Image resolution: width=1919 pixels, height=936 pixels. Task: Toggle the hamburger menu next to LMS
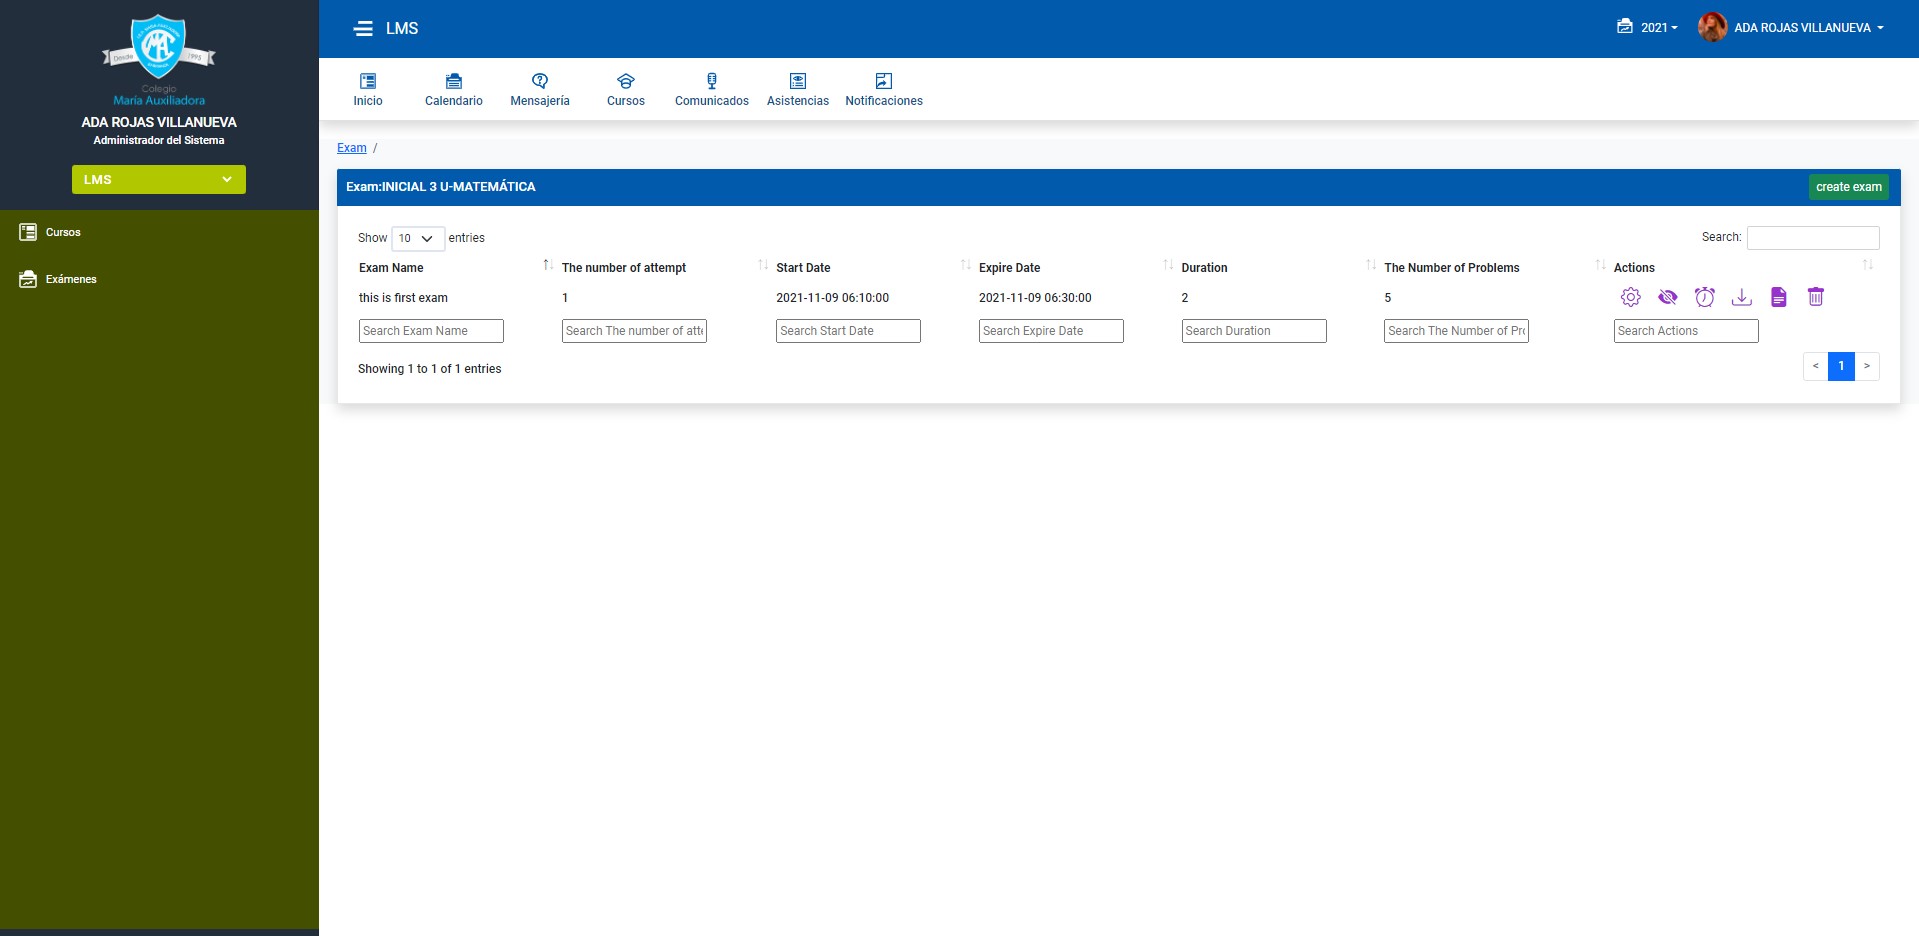click(363, 29)
